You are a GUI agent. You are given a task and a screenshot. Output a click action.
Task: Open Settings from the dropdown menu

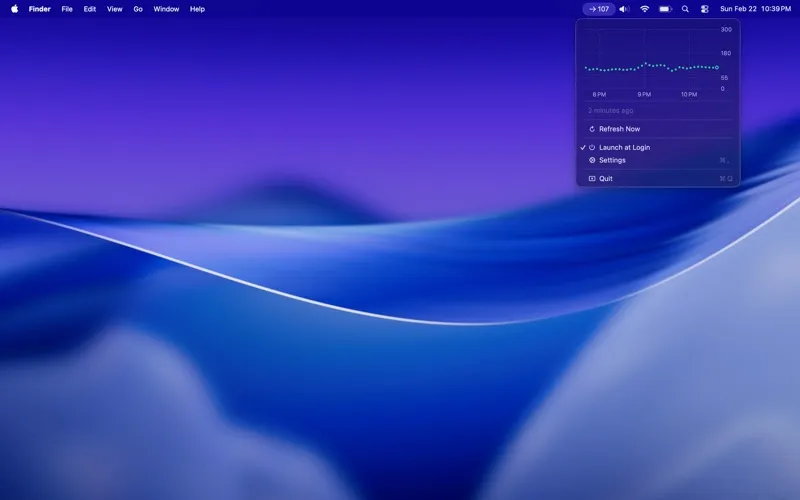(x=658, y=160)
